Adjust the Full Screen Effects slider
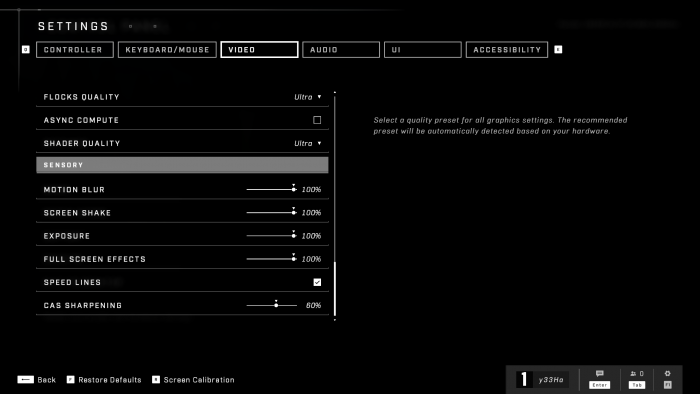 (x=271, y=259)
